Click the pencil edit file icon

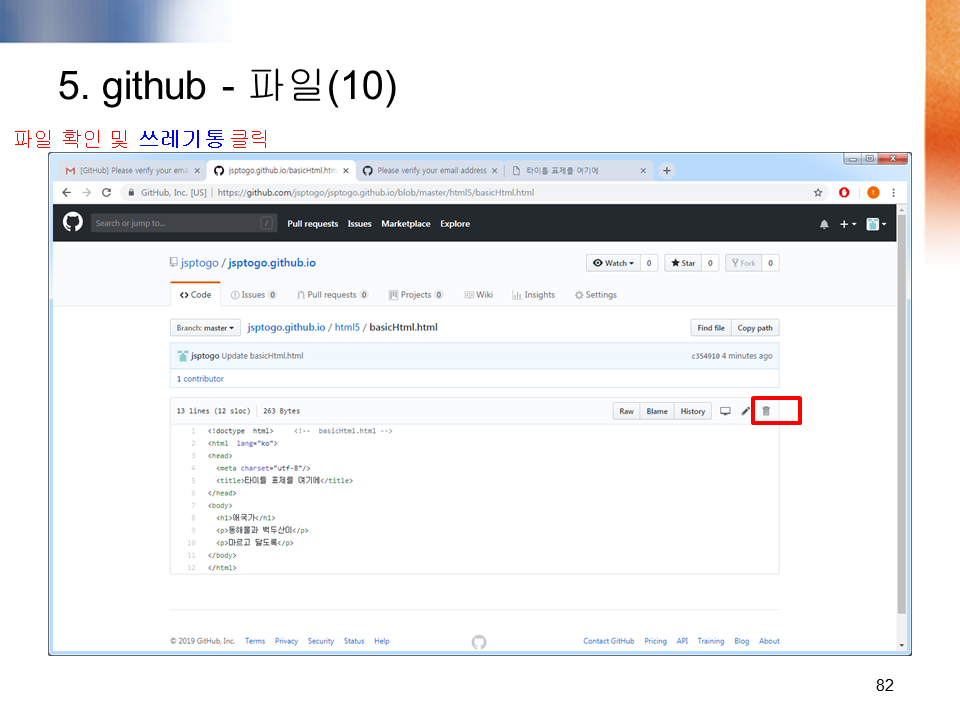pyautogui.click(x=745, y=411)
